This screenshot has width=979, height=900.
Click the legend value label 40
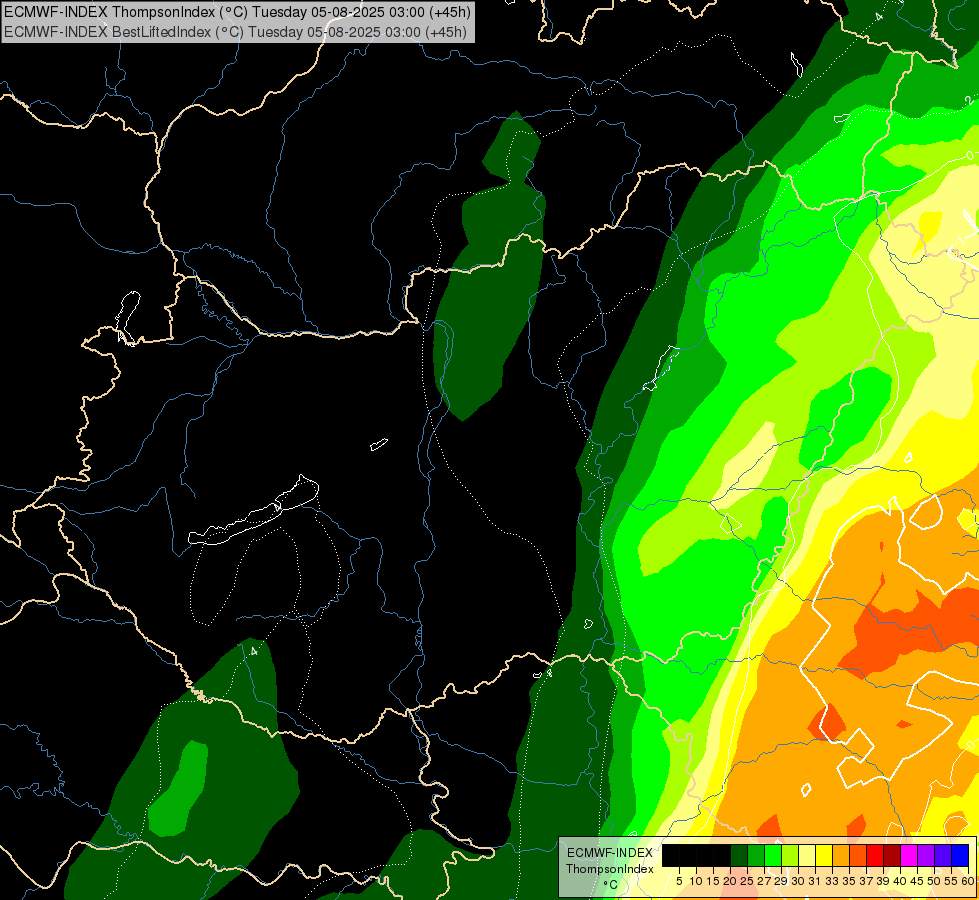tap(900, 881)
